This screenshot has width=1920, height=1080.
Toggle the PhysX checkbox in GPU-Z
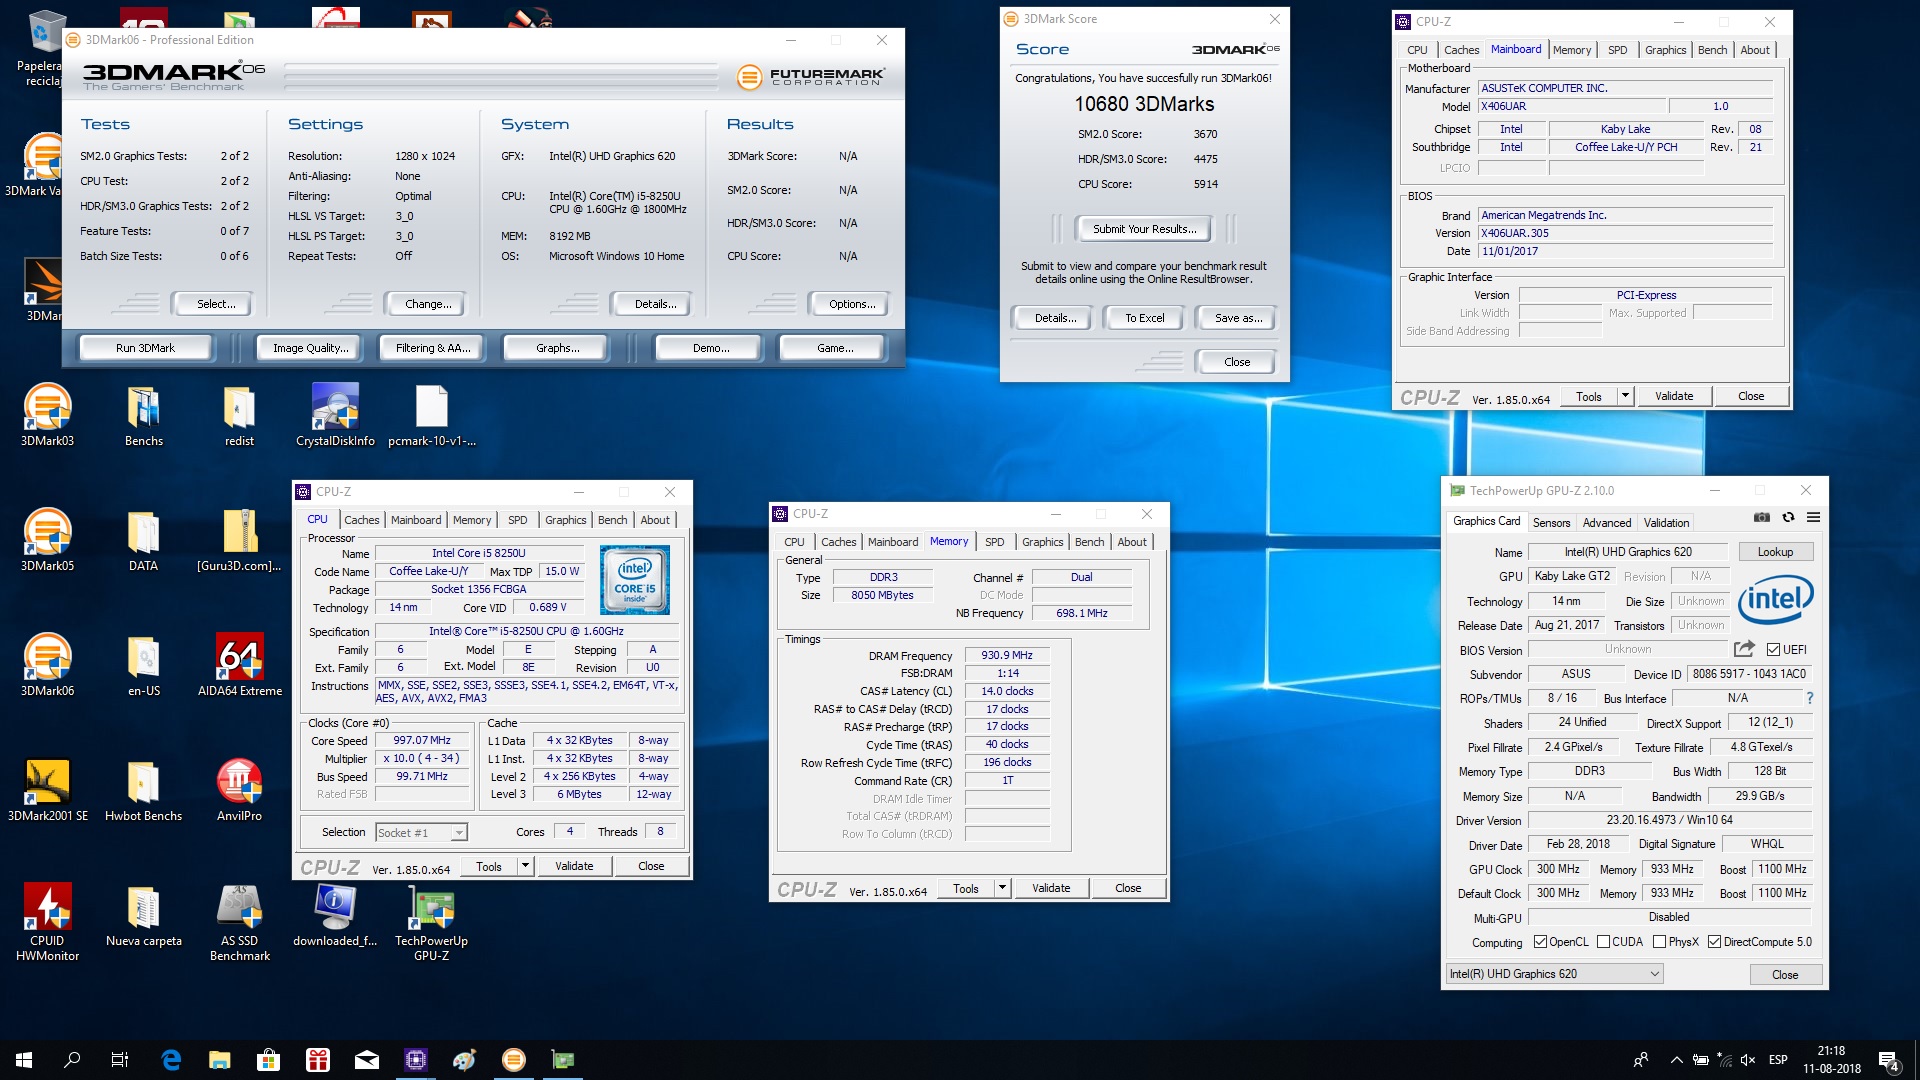[1659, 942]
